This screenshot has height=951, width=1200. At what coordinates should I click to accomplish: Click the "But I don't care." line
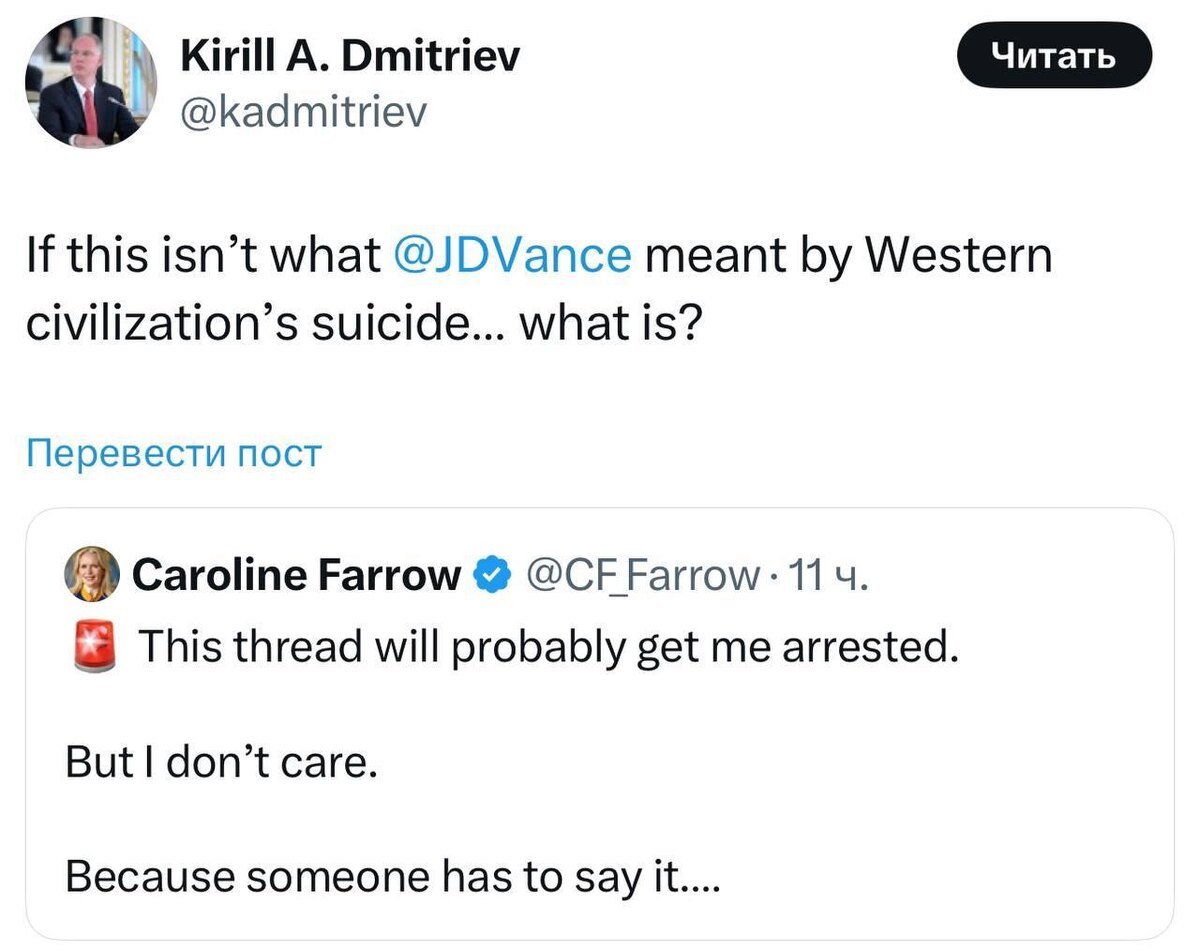click(x=221, y=764)
